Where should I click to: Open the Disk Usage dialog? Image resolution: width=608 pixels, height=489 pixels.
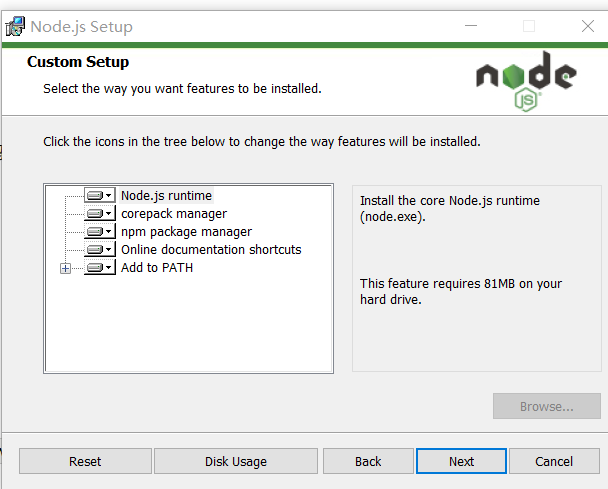tap(236, 461)
